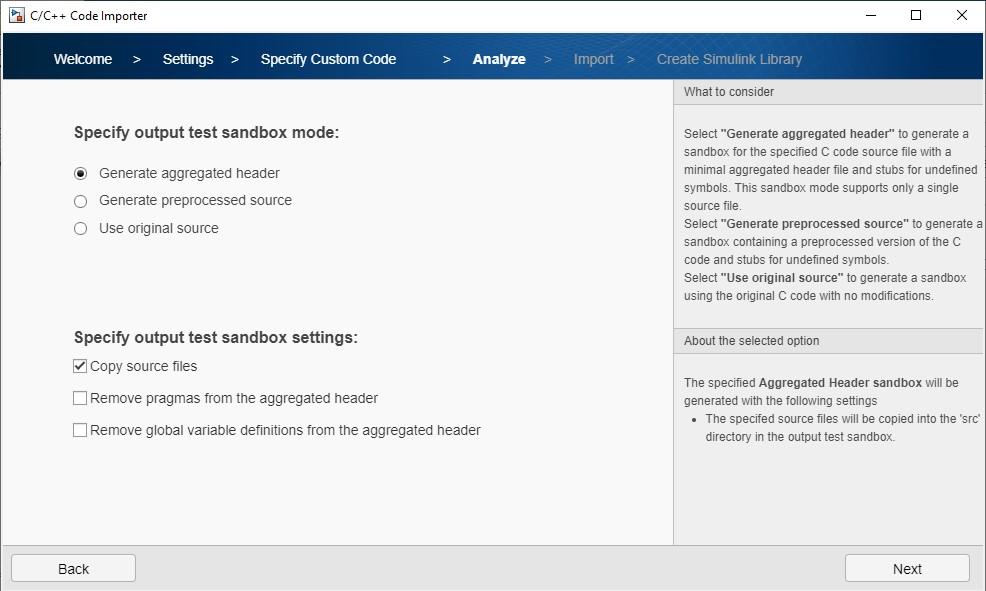Viewport: 986px width, 591px height.
Task: Uncheck the Copy source files checkbox
Action: (80, 366)
